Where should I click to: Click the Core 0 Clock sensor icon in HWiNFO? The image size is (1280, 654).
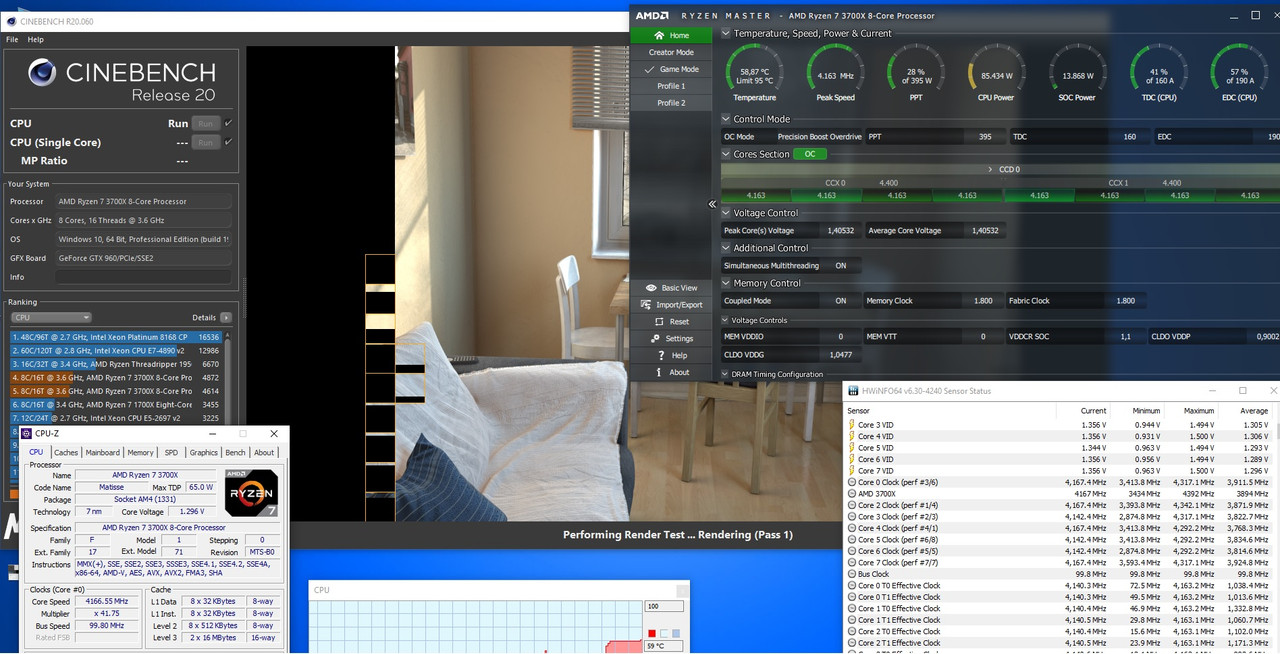(x=851, y=482)
